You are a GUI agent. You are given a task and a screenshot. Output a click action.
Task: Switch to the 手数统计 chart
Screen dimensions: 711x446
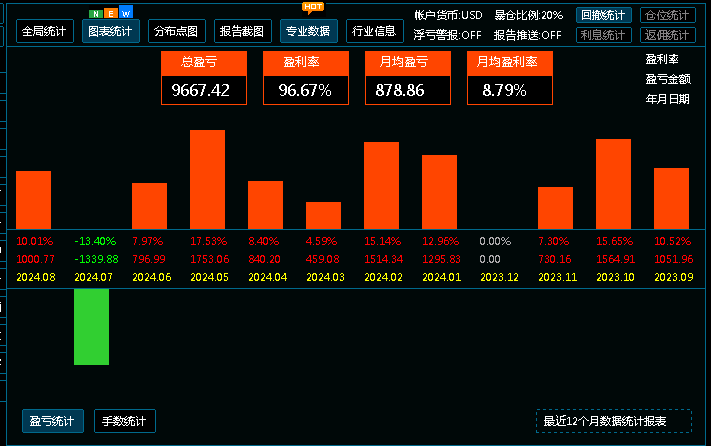coord(125,421)
